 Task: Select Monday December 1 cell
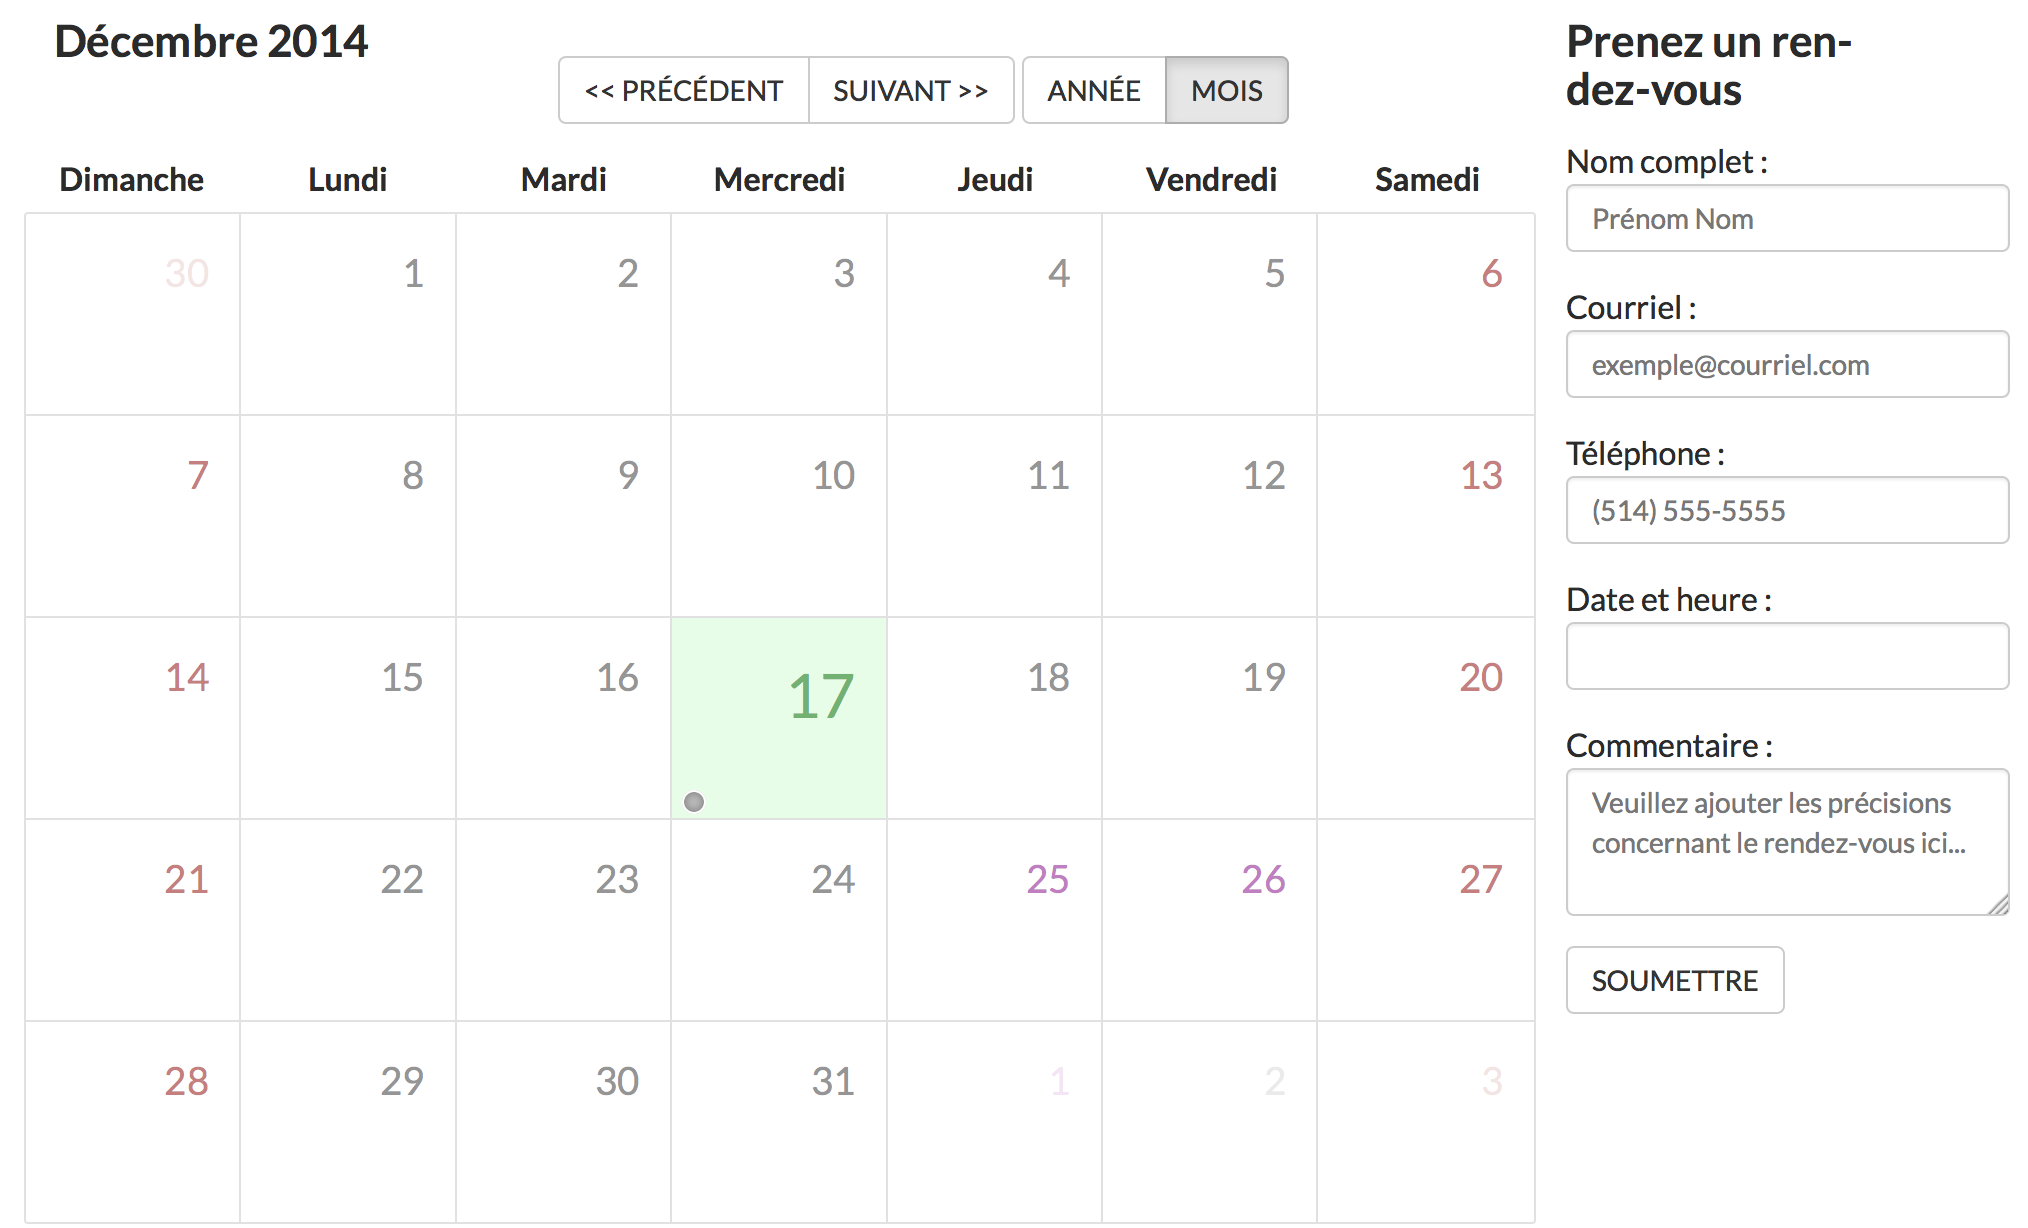[348, 314]
